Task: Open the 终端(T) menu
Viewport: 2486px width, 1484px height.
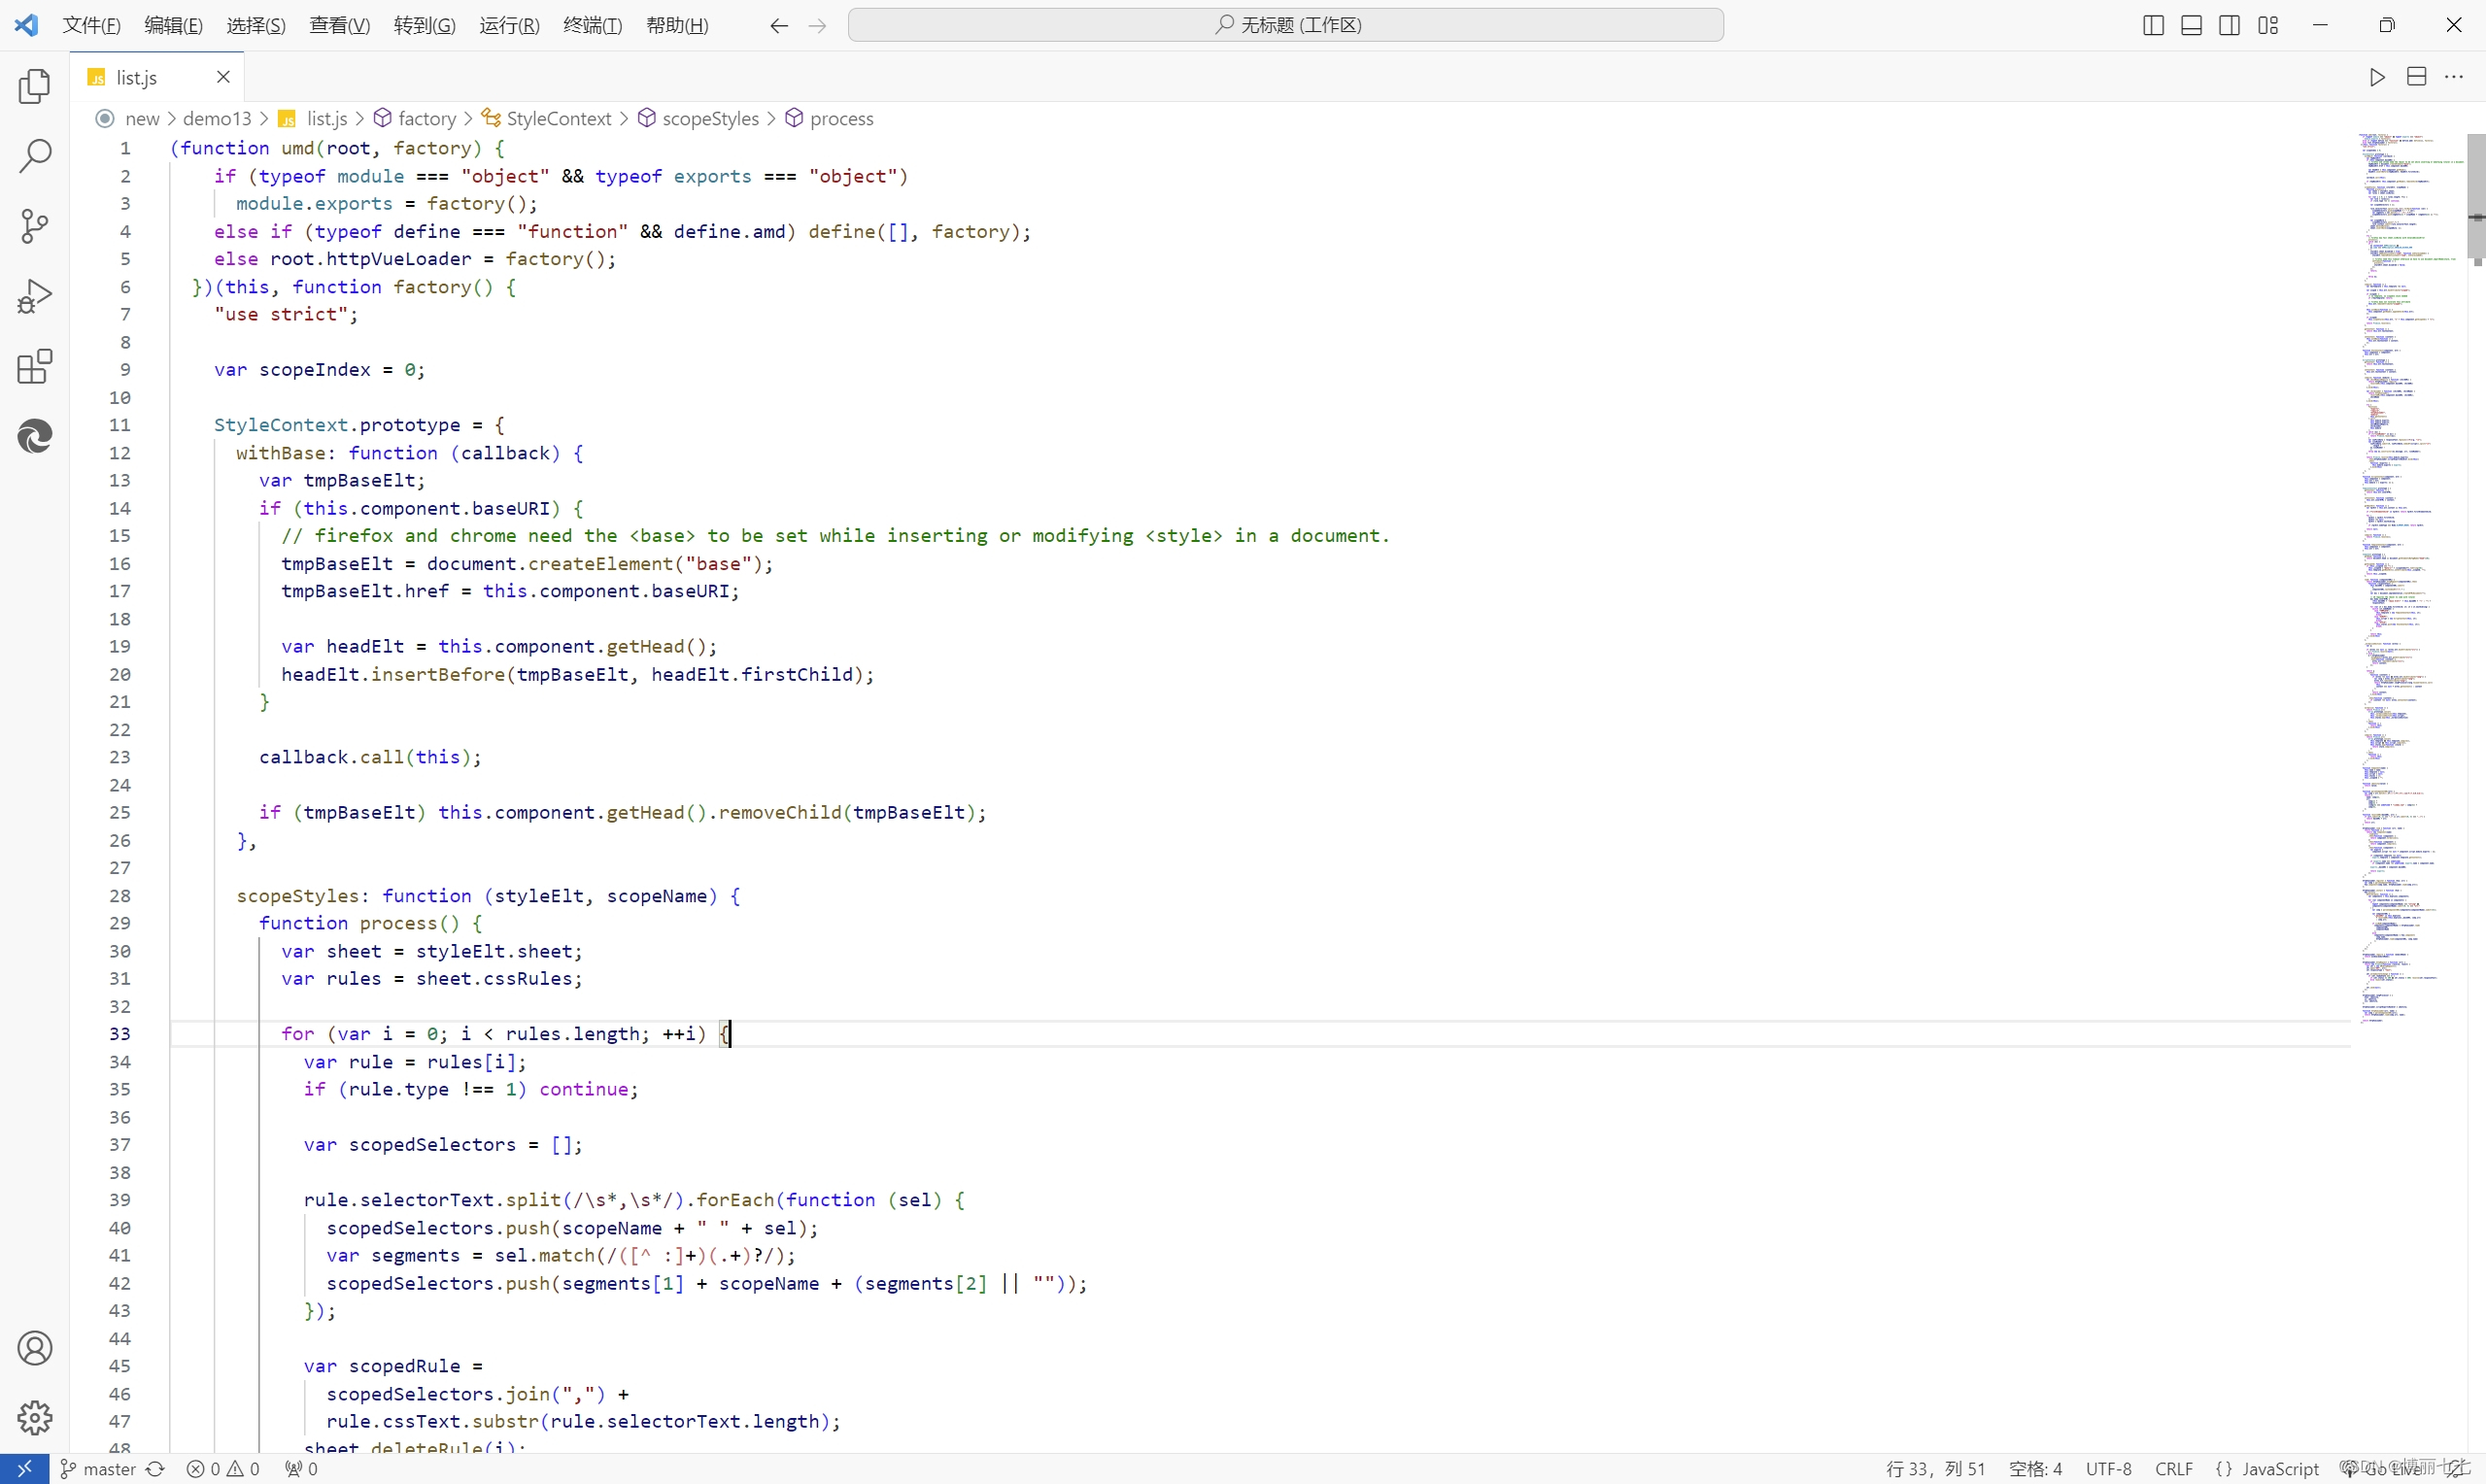Action: pos(592,25)
